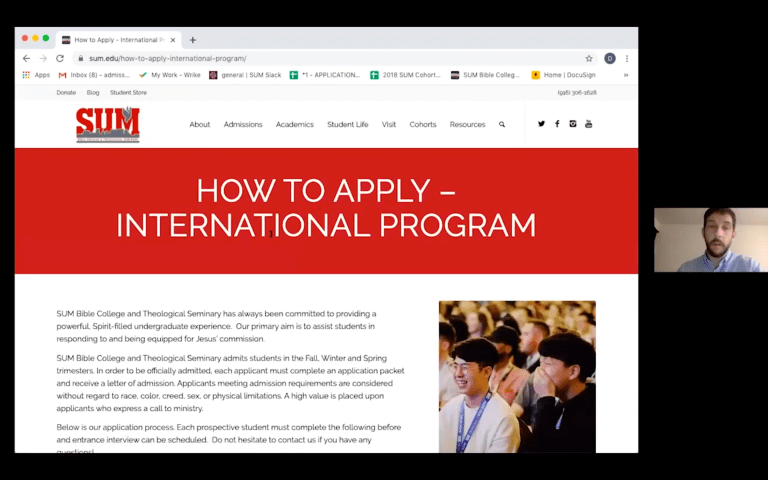This screenshot has width=768, height=480.
Task: Click the Twitter icon in header
Action: [x=541, y=124]
